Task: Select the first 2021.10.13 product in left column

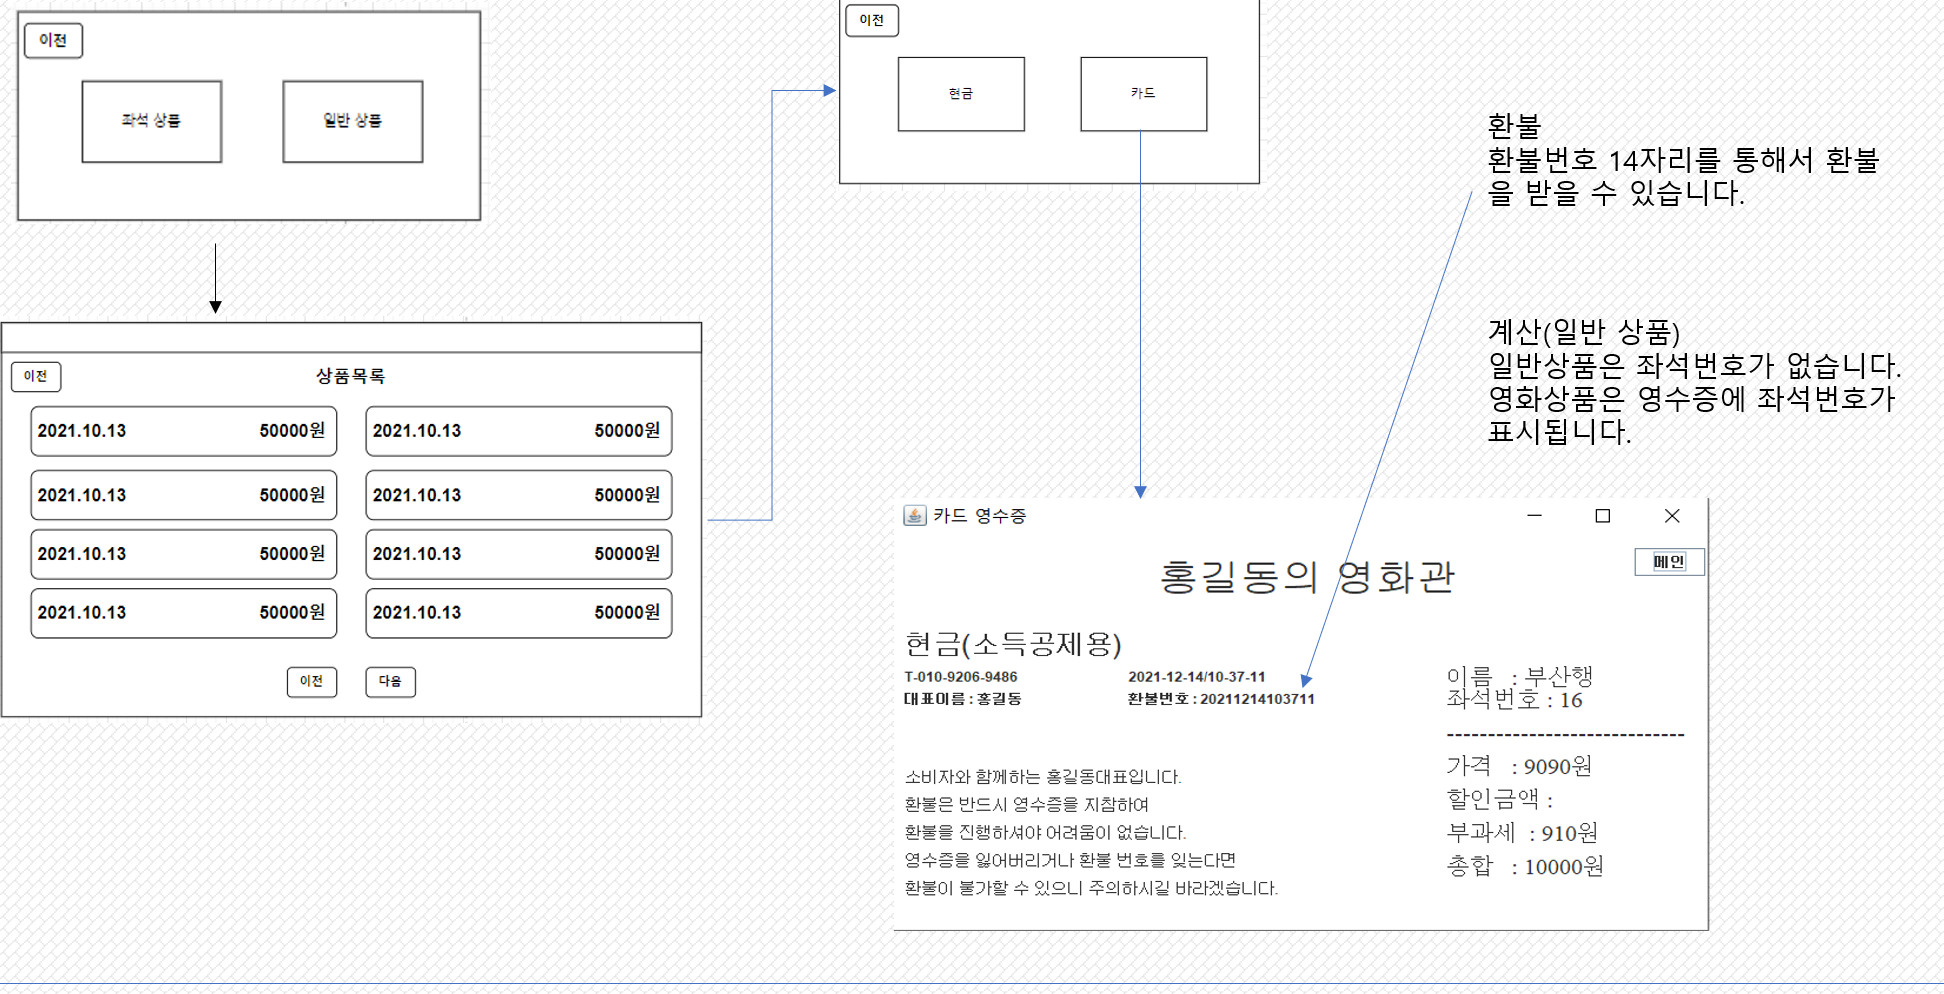Action: 183,431
